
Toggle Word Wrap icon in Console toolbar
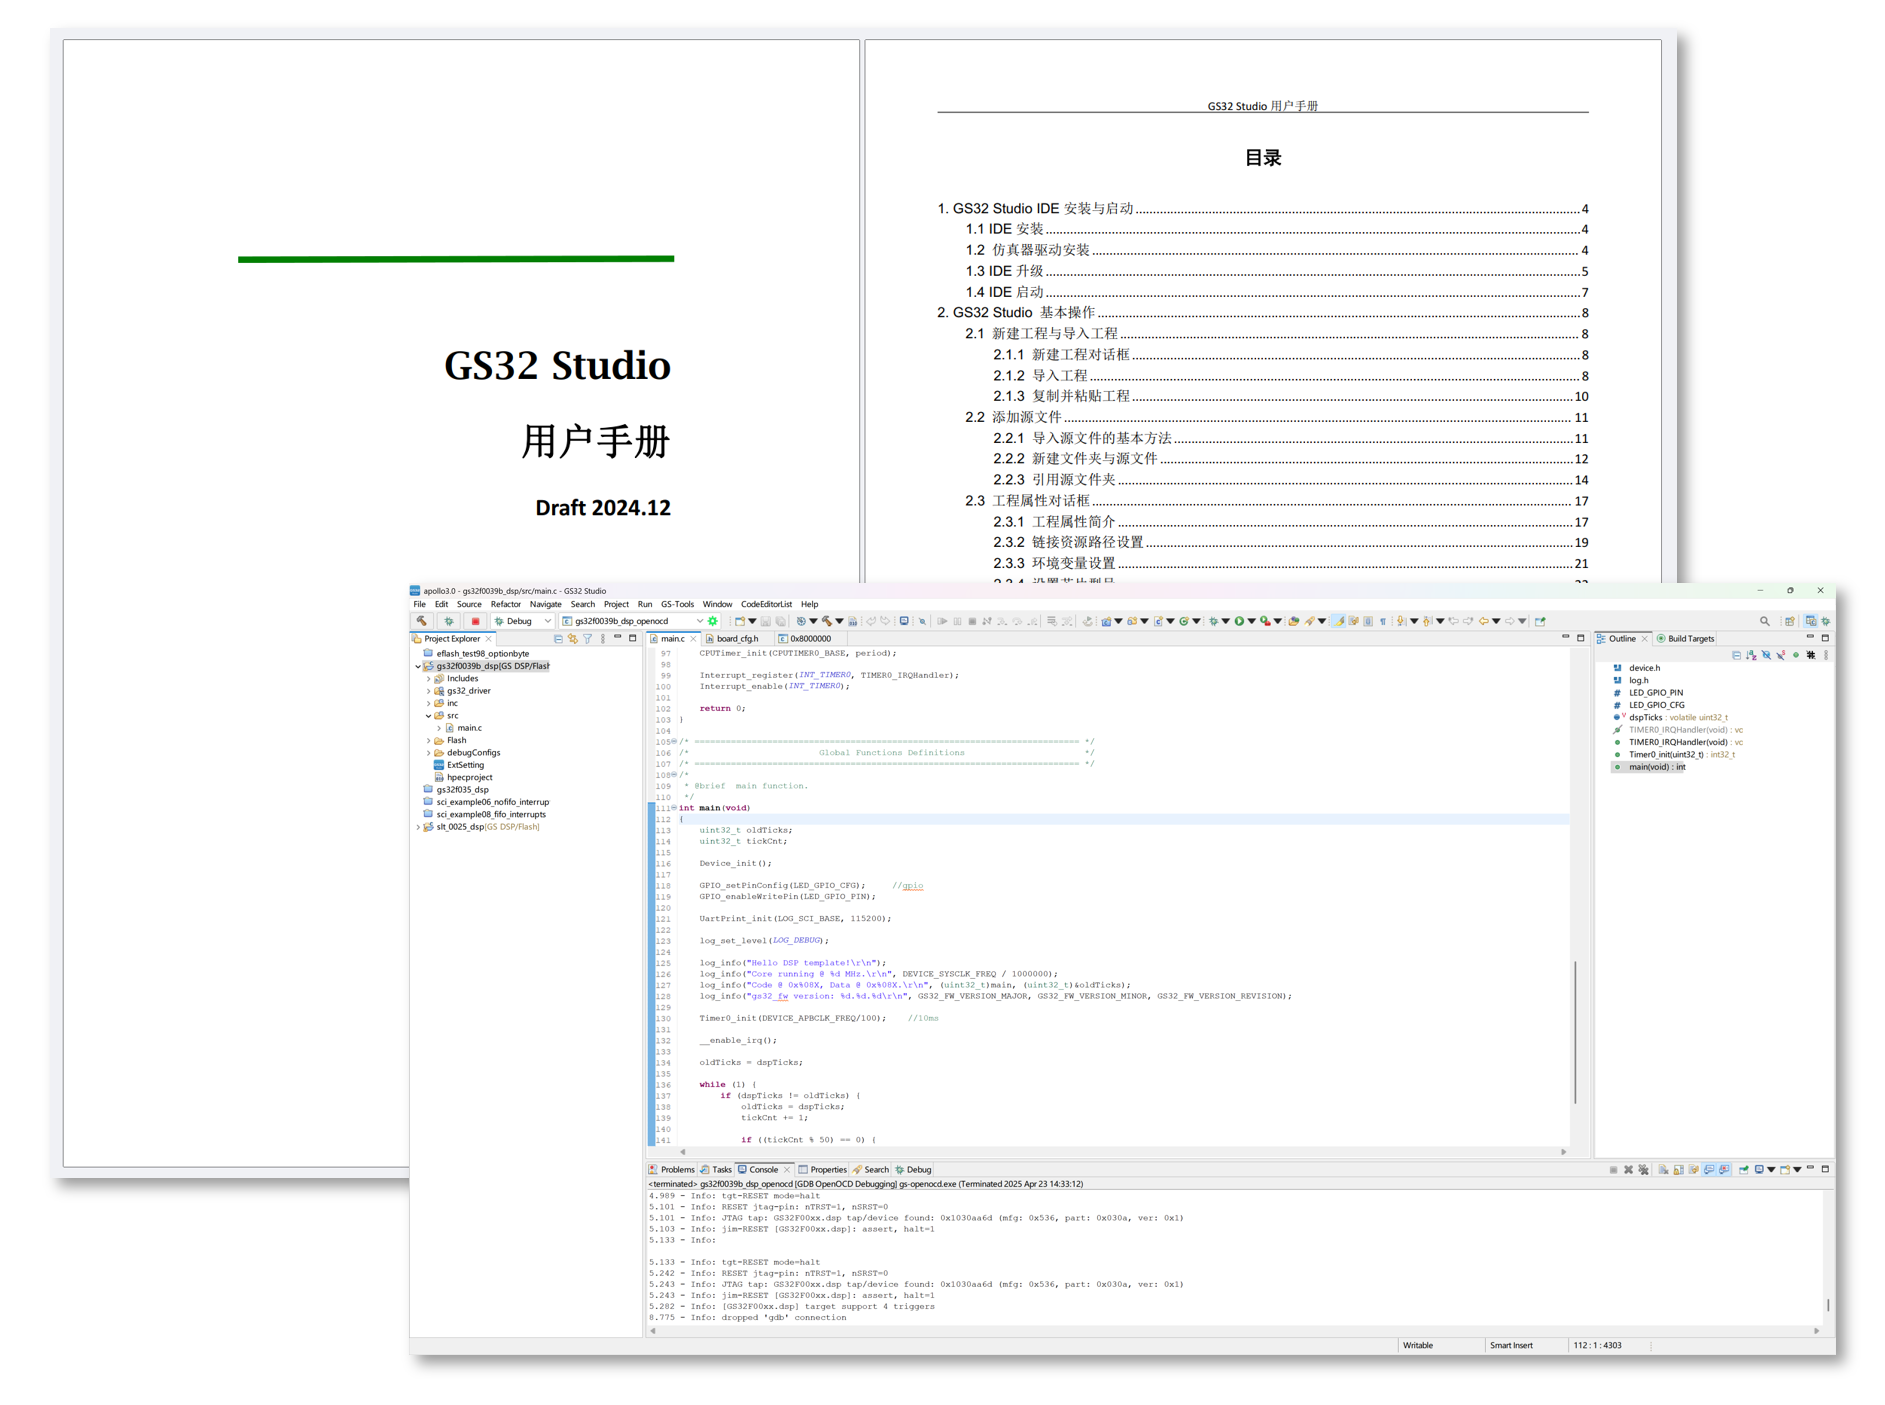pyautogui.click(x=1694, y=1169)
